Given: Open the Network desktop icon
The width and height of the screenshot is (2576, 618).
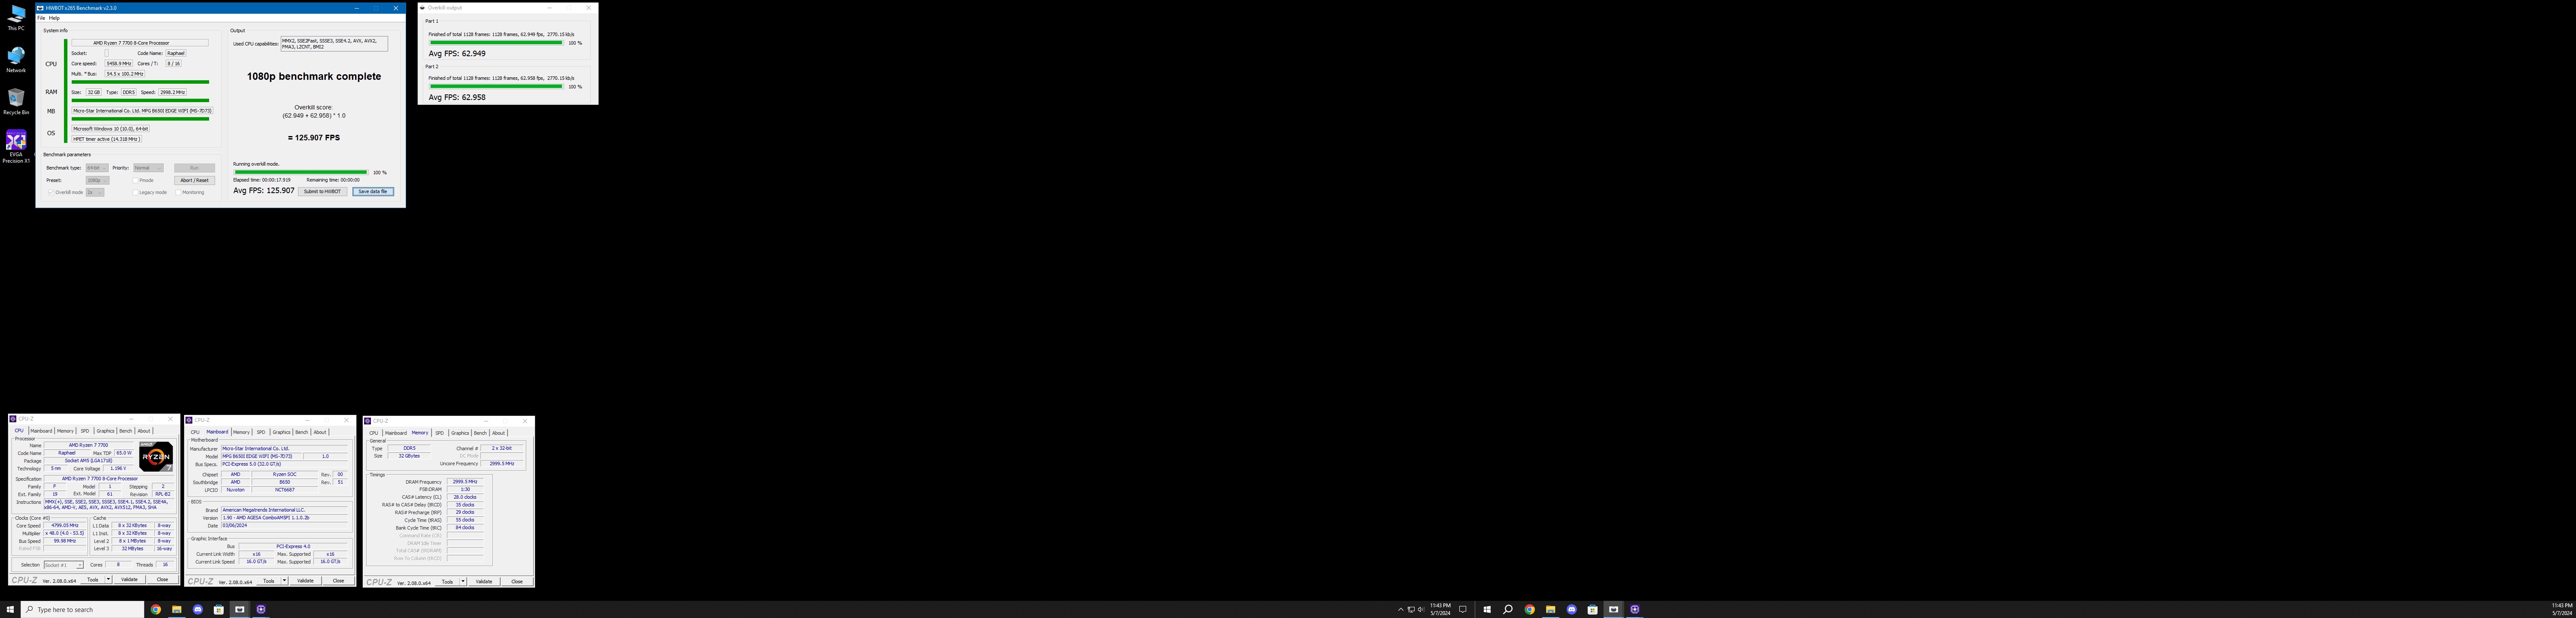Looking at the screenshot, I should point(16,59).
